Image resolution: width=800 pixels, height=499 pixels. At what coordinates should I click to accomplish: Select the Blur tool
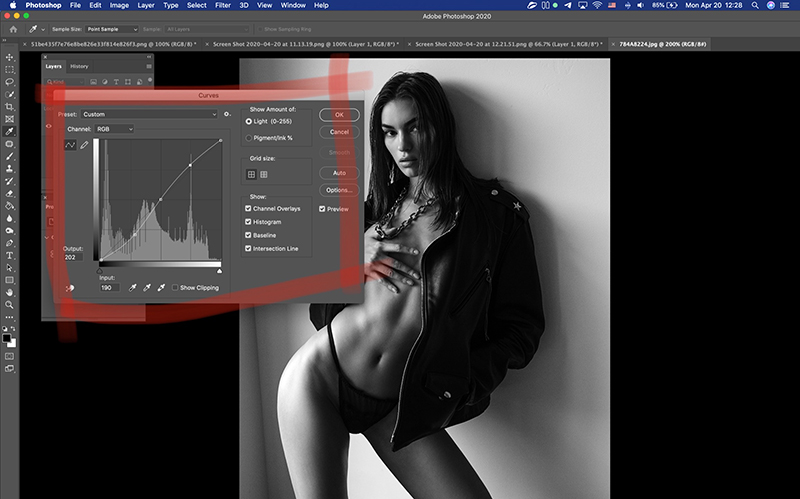click(x=9, y=218)
